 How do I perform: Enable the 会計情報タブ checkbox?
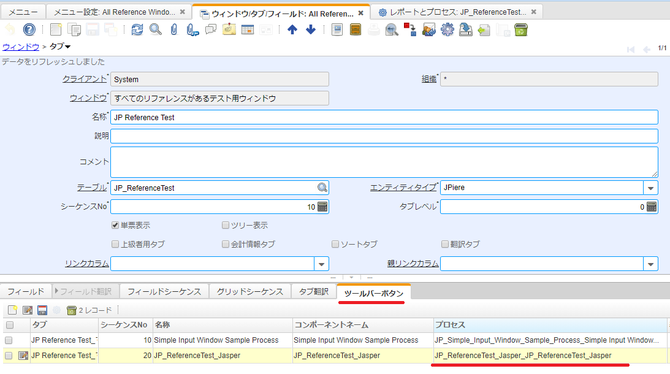(x=225, y=244)
